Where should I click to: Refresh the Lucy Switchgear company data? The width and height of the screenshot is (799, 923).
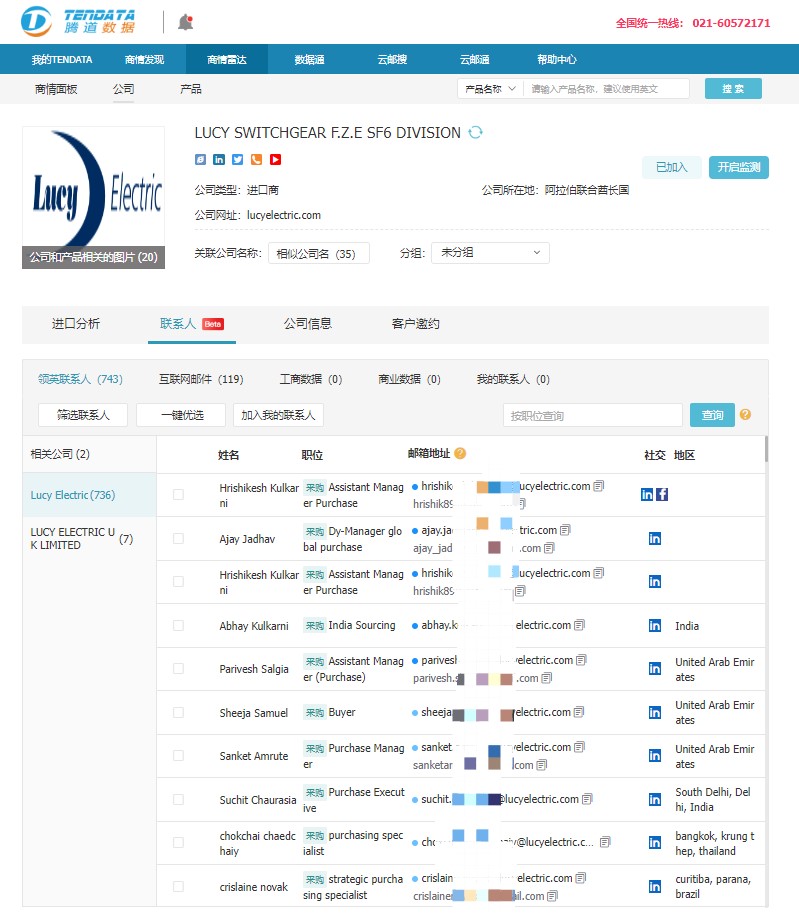[475, 132]
